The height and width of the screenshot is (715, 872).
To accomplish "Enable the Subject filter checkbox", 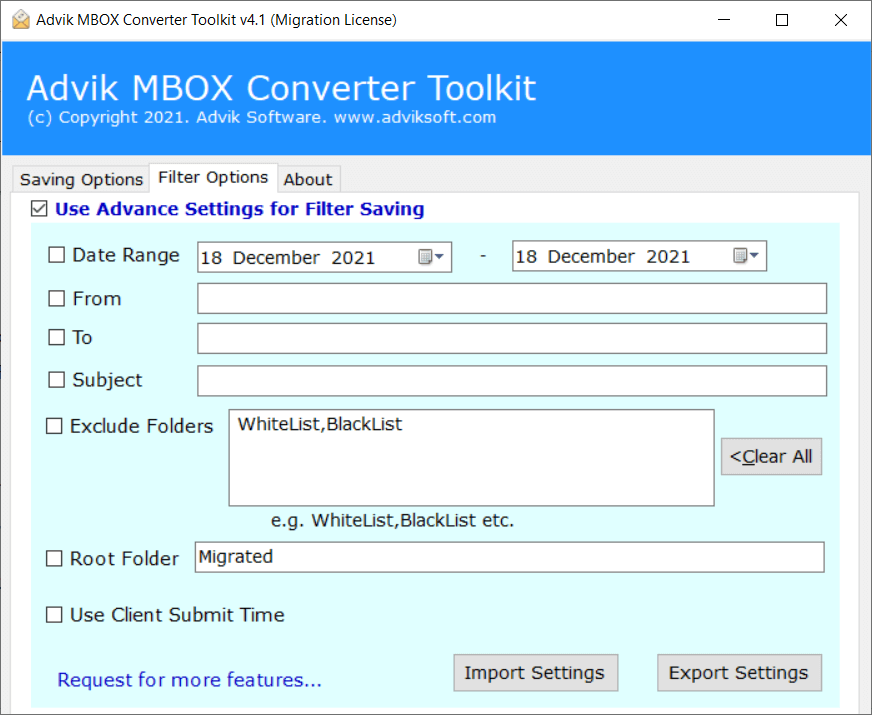I will pyautogui.click(x=56, y=380).
